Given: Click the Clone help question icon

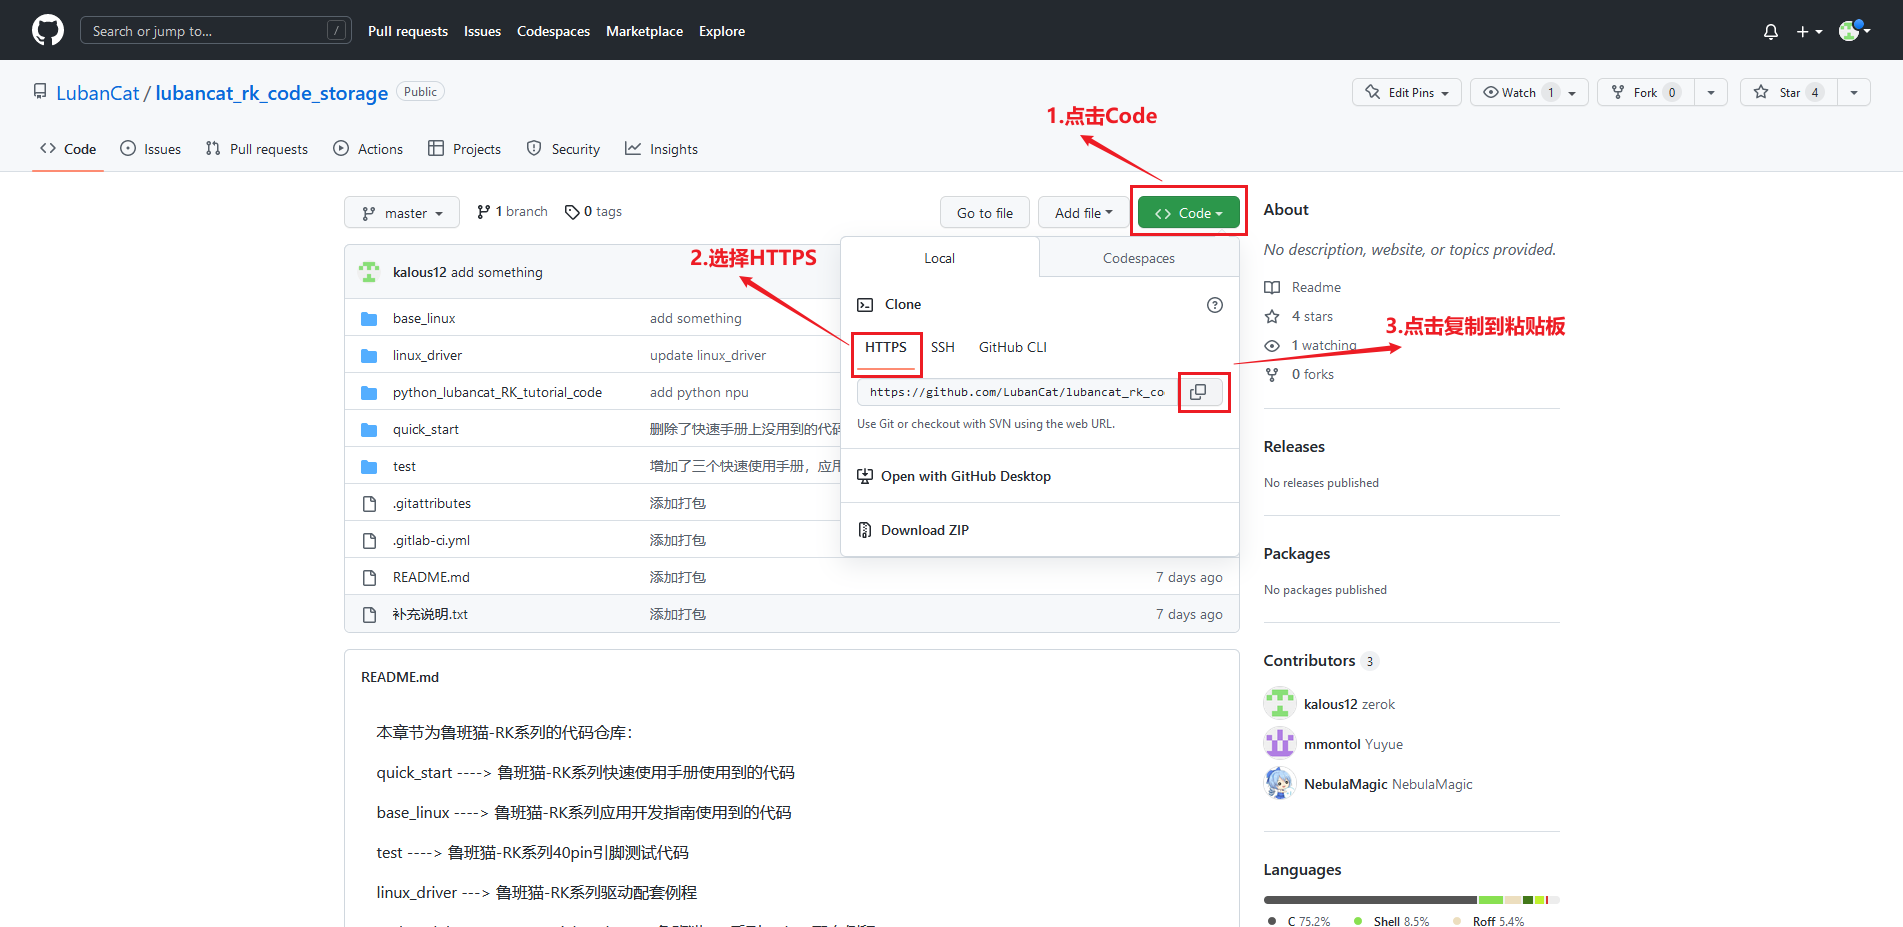Looking at the screenshot, I should (1214, 305).
